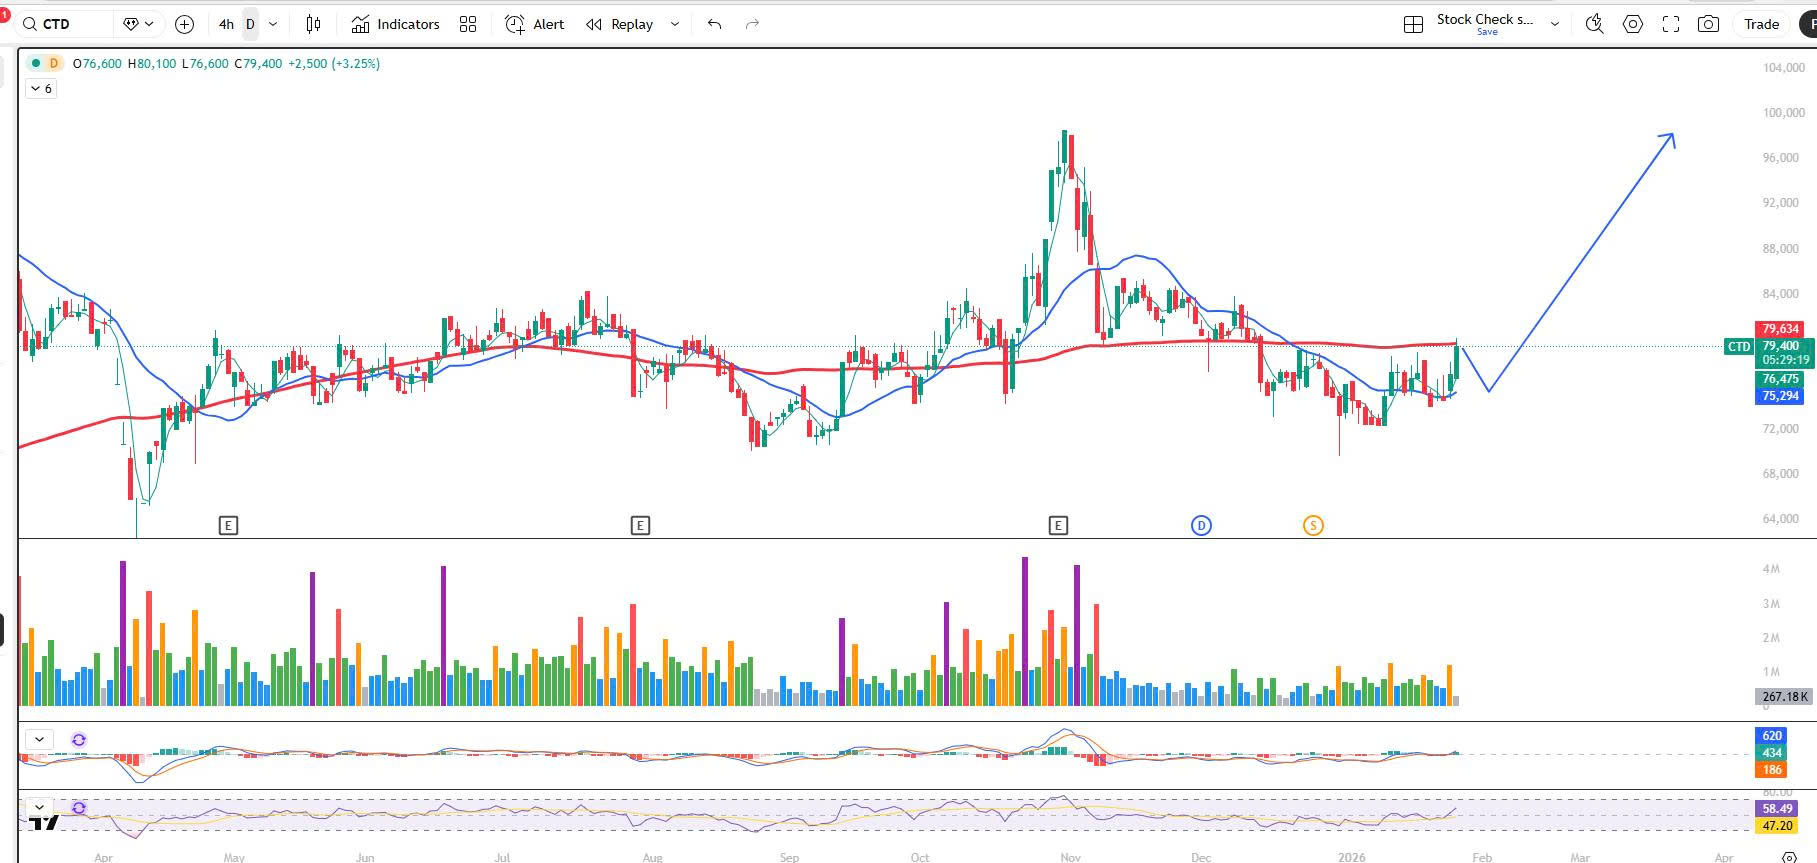Open the indicator templates grid icon

(x=468, y=24)
